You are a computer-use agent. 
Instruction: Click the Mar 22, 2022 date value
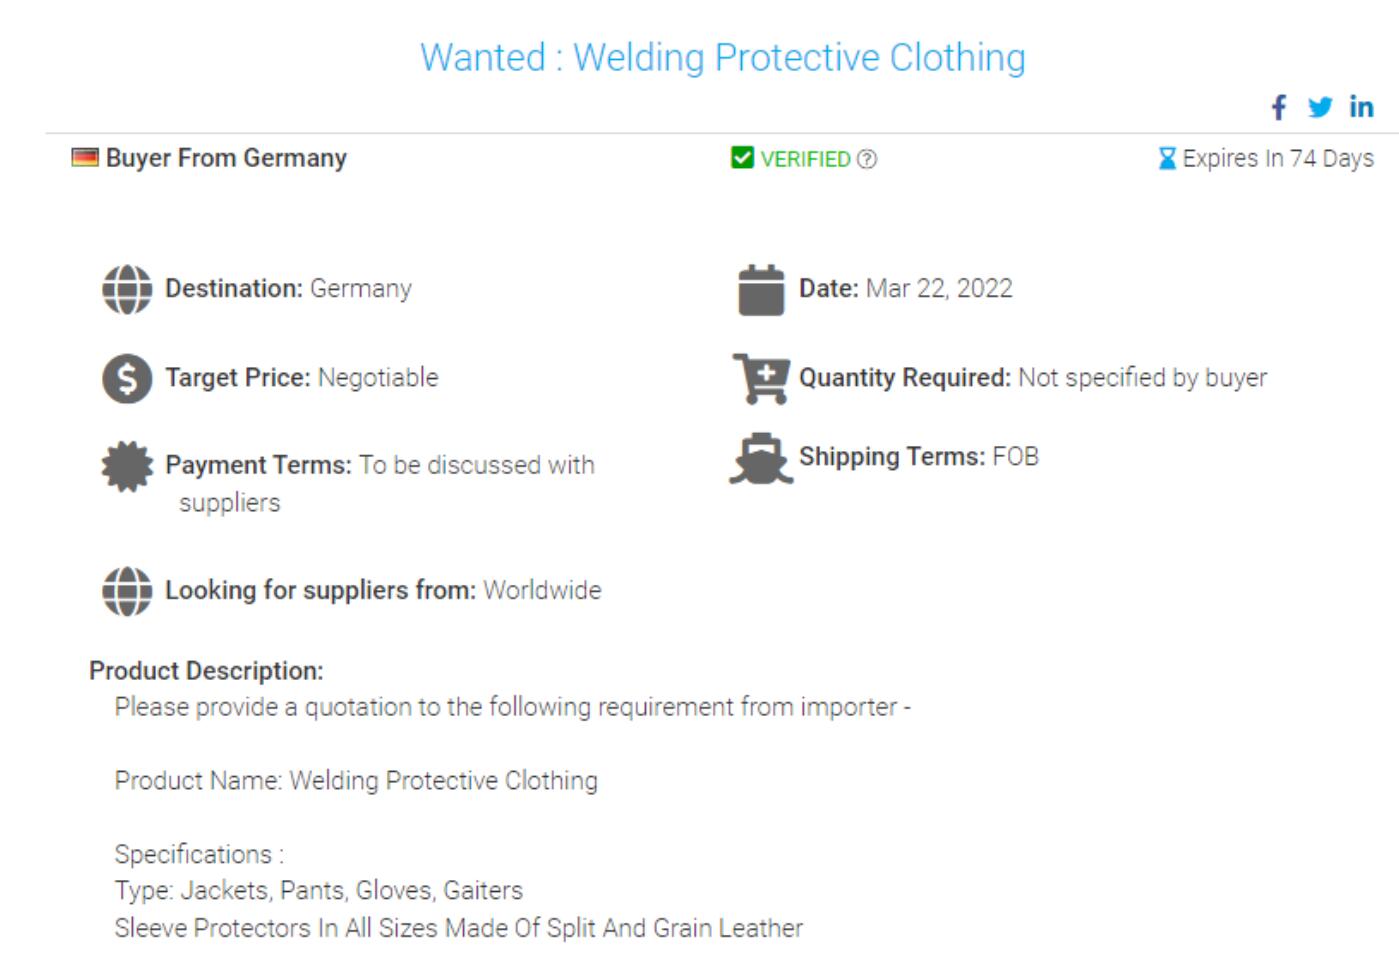pos(939,289)
